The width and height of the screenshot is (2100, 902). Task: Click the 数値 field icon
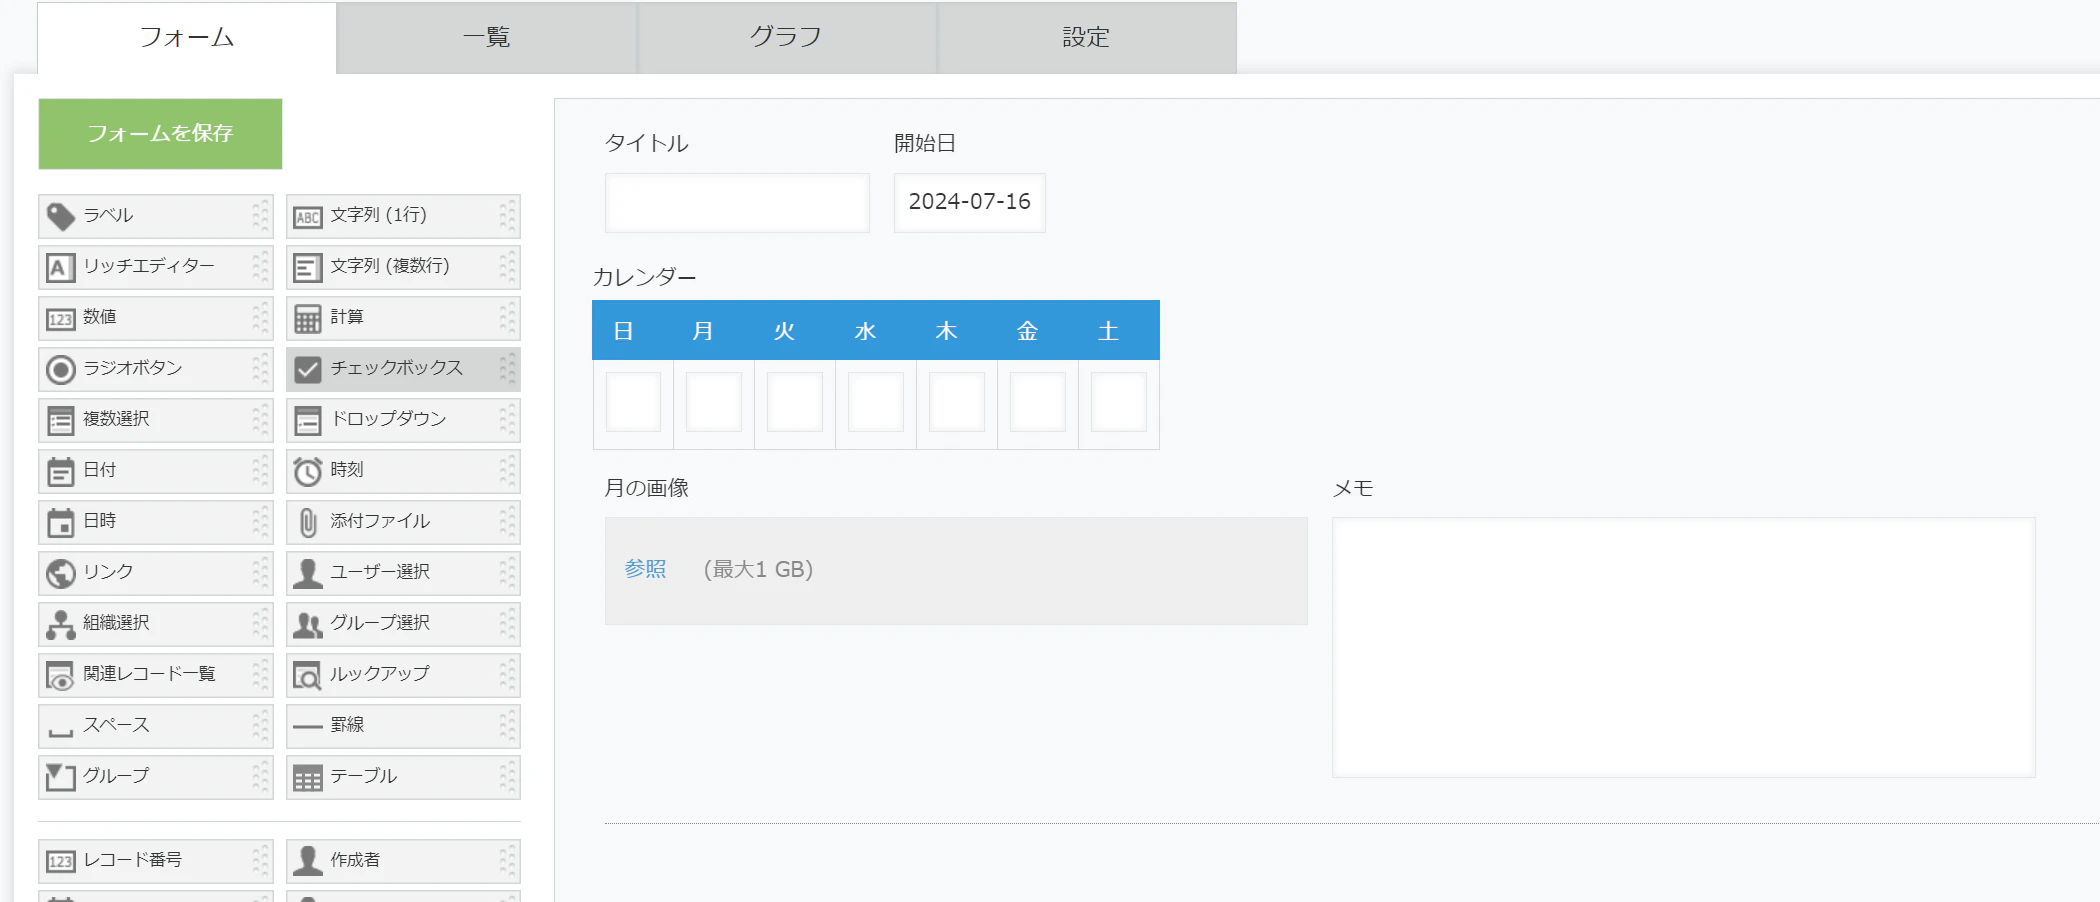coord(61,318)
